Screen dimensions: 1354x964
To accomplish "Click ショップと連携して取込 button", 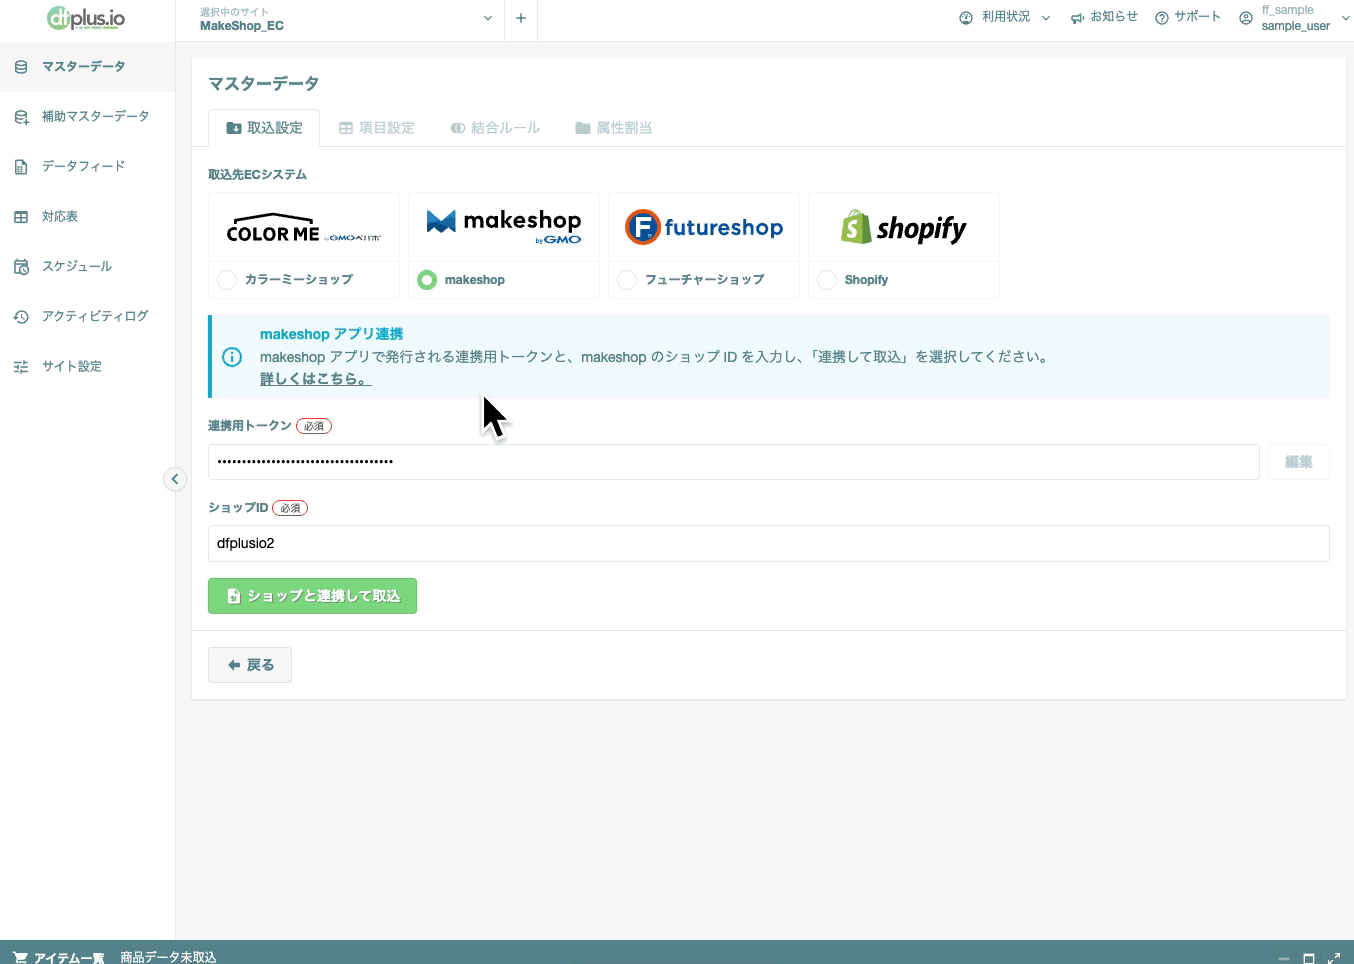I will 312,596.
